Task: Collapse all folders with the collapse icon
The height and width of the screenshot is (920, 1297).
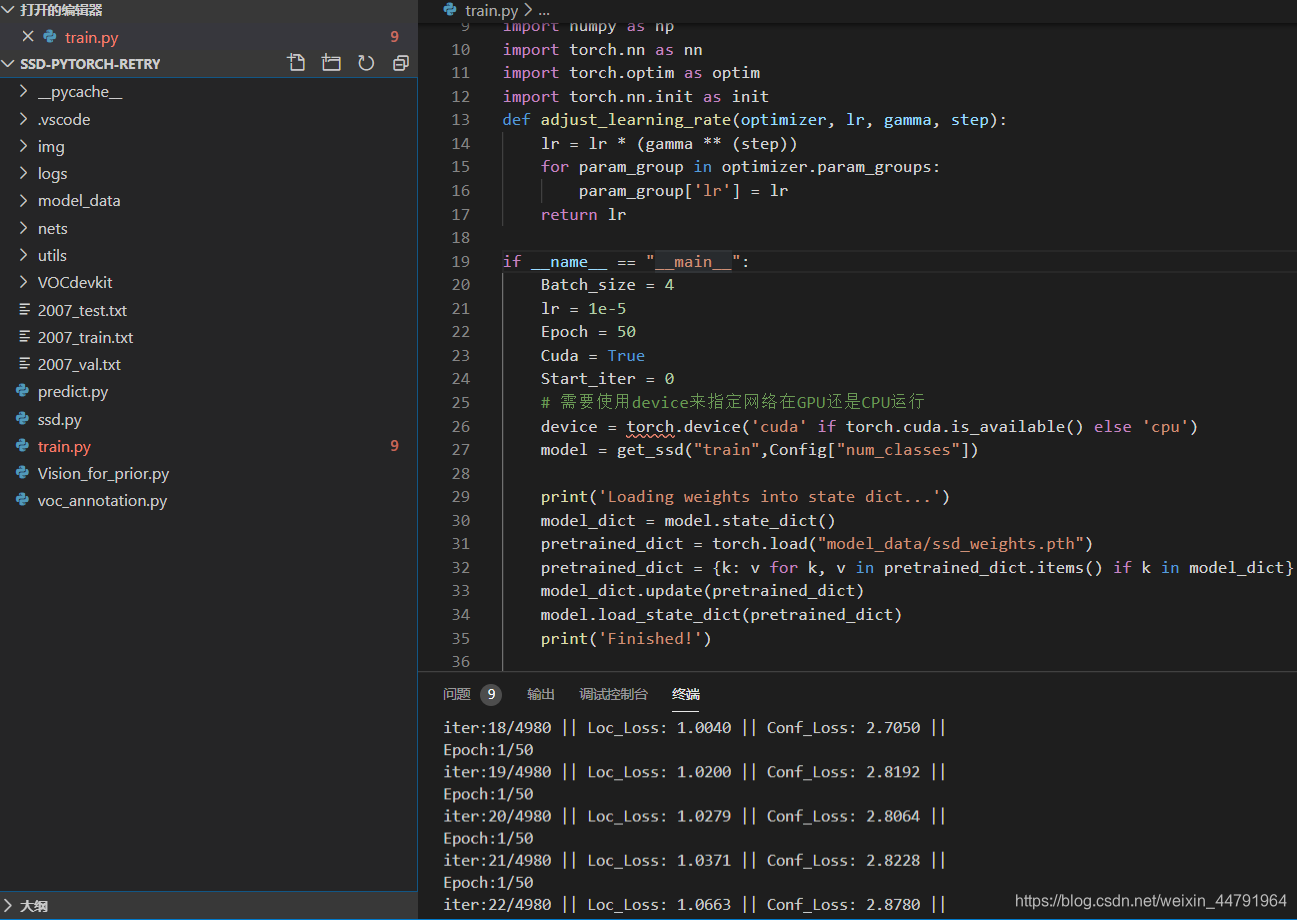Action: [401, 63]
